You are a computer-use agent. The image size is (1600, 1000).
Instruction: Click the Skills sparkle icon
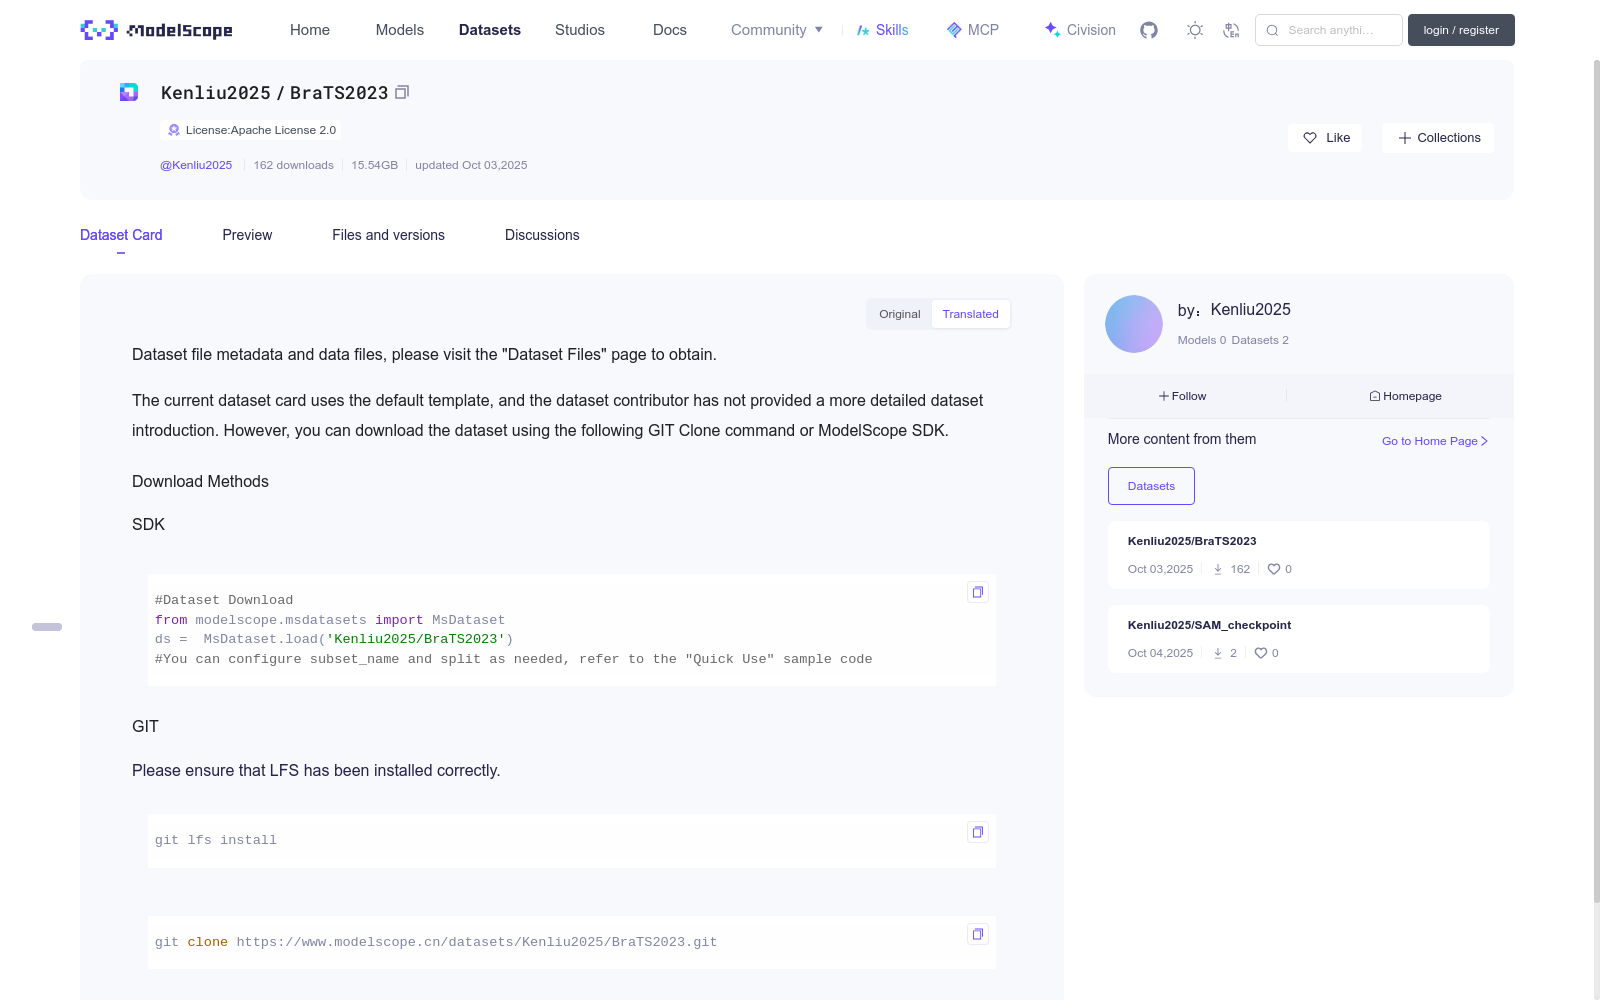[x=863, y=30]
